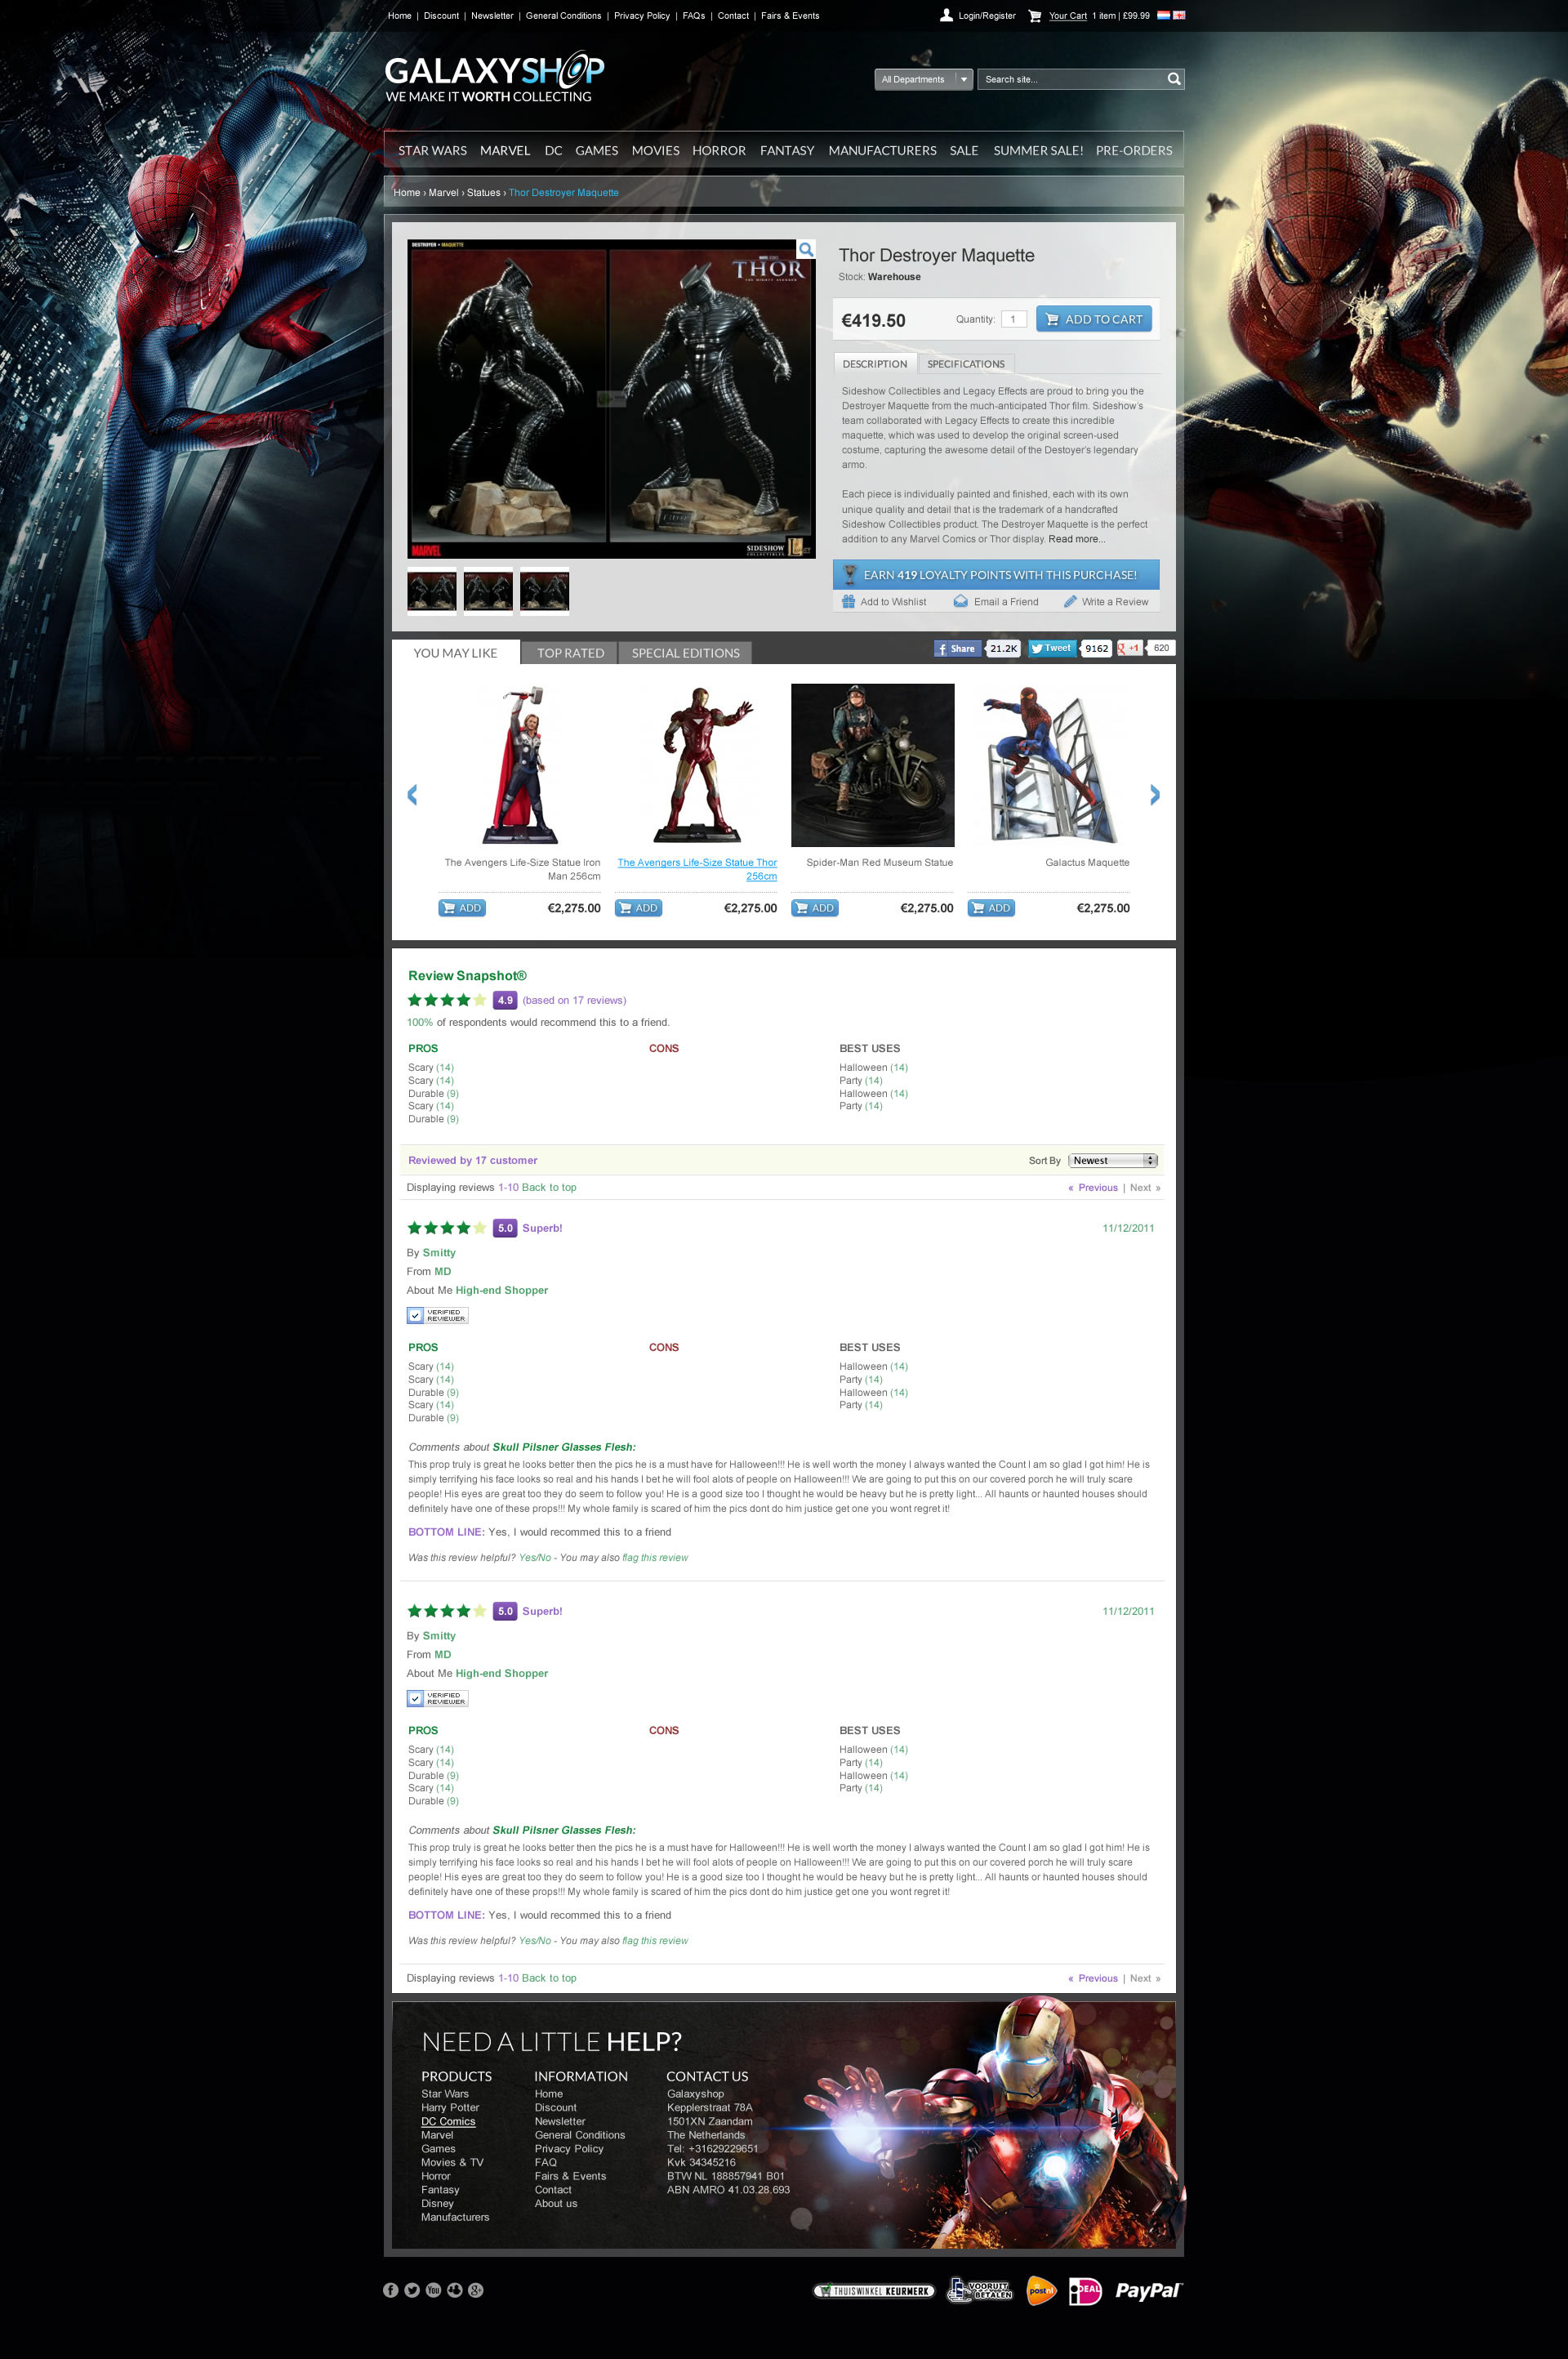
Task: Open the All Departments dropdown
Action: pyautogui.click(x=923, y=79)
